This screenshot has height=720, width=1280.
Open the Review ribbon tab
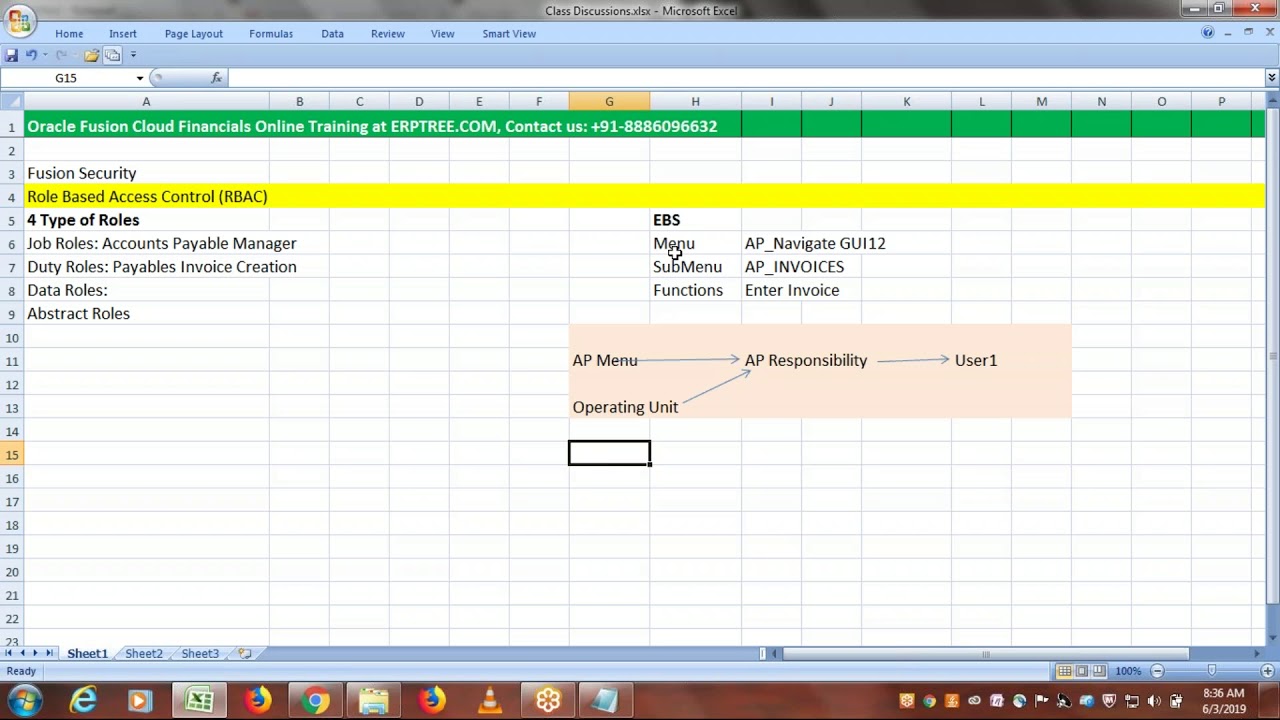(388, 34)
